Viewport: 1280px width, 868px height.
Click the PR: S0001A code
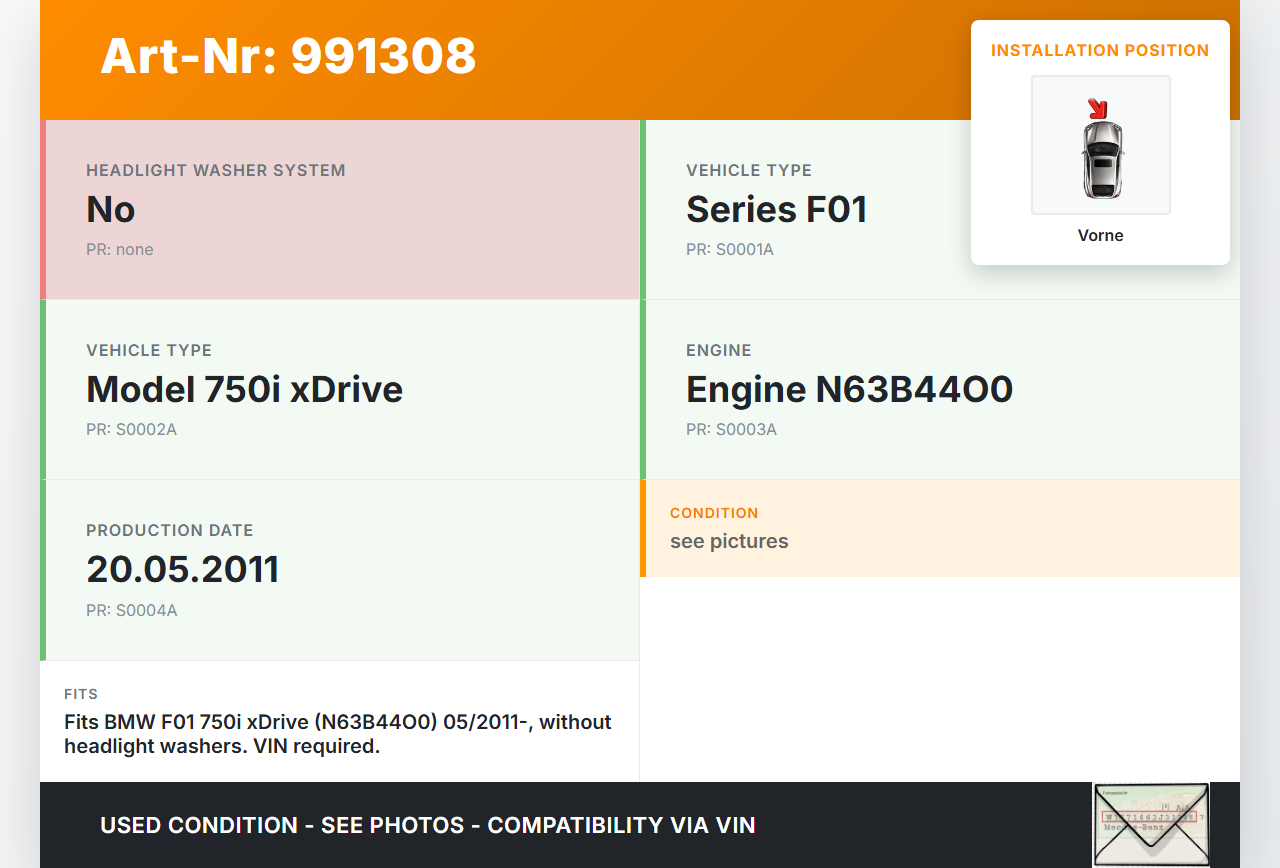[x=730, y=249]
